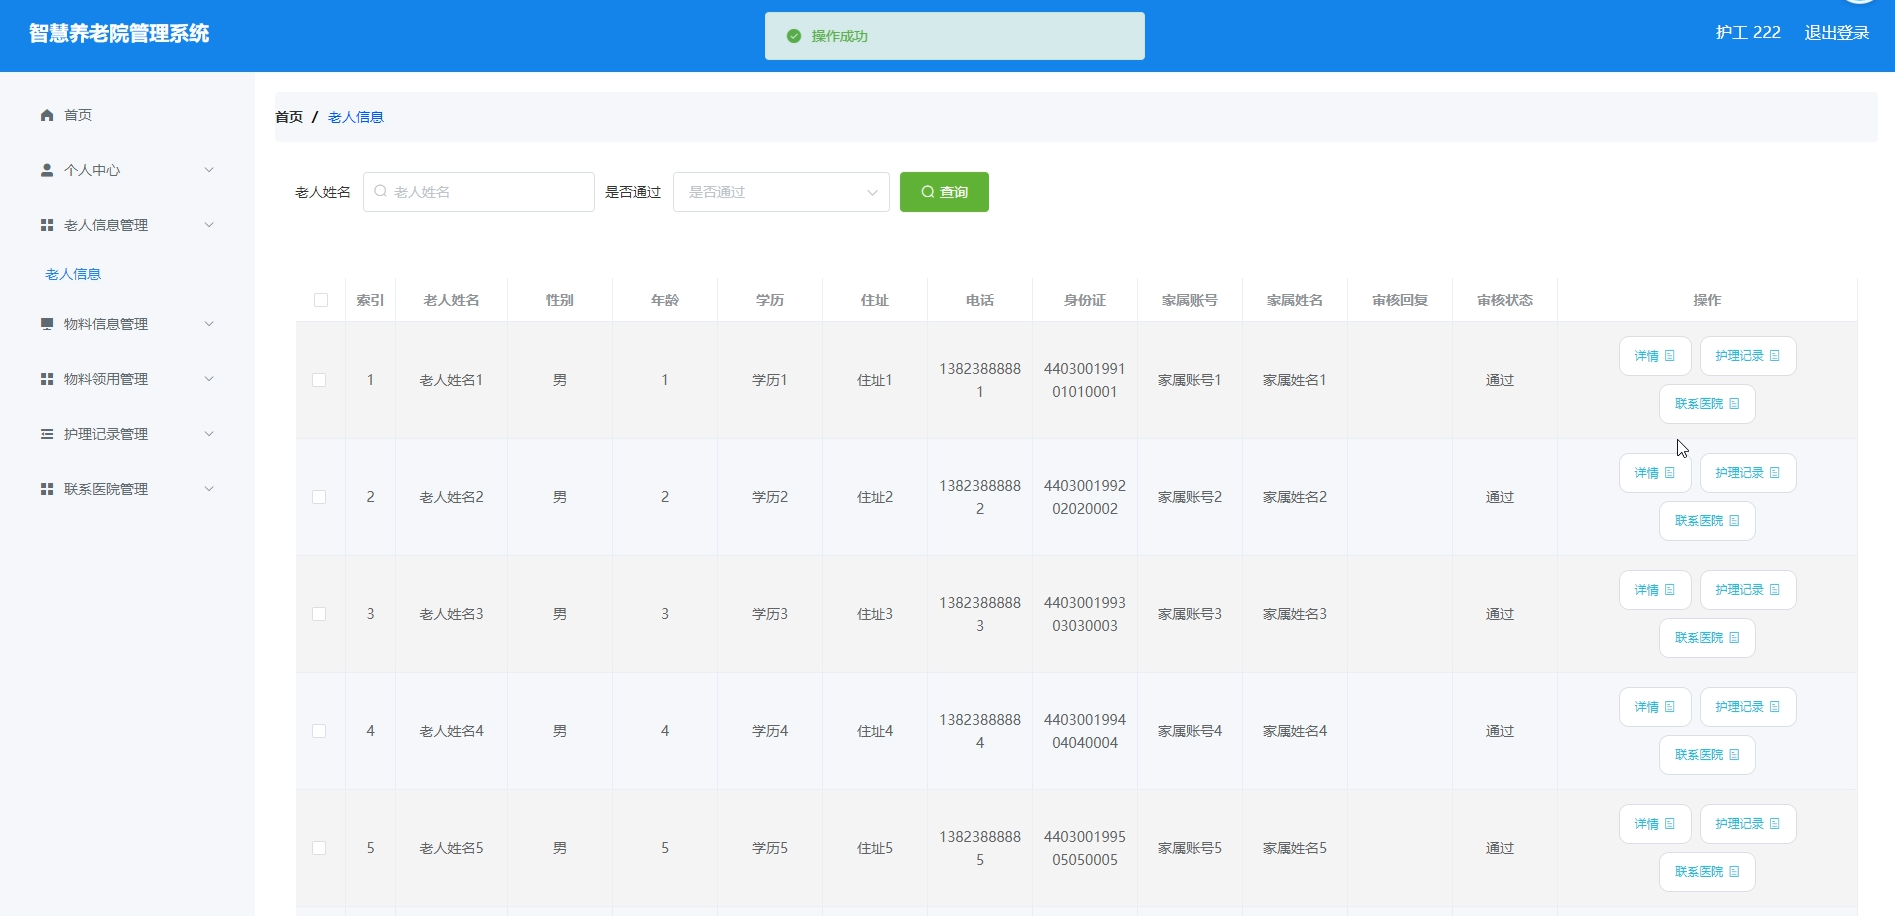Click the document icon on 老人姓名1 护理记录 button
This screenshot has height=916, width=1895.
pos(1775,356)
